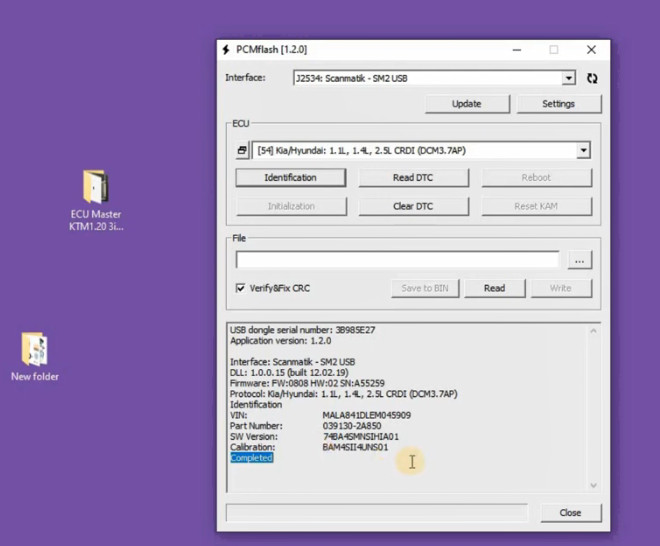Click the file browse ellipsis button
The image size is (660, 546).
[580, 260]
